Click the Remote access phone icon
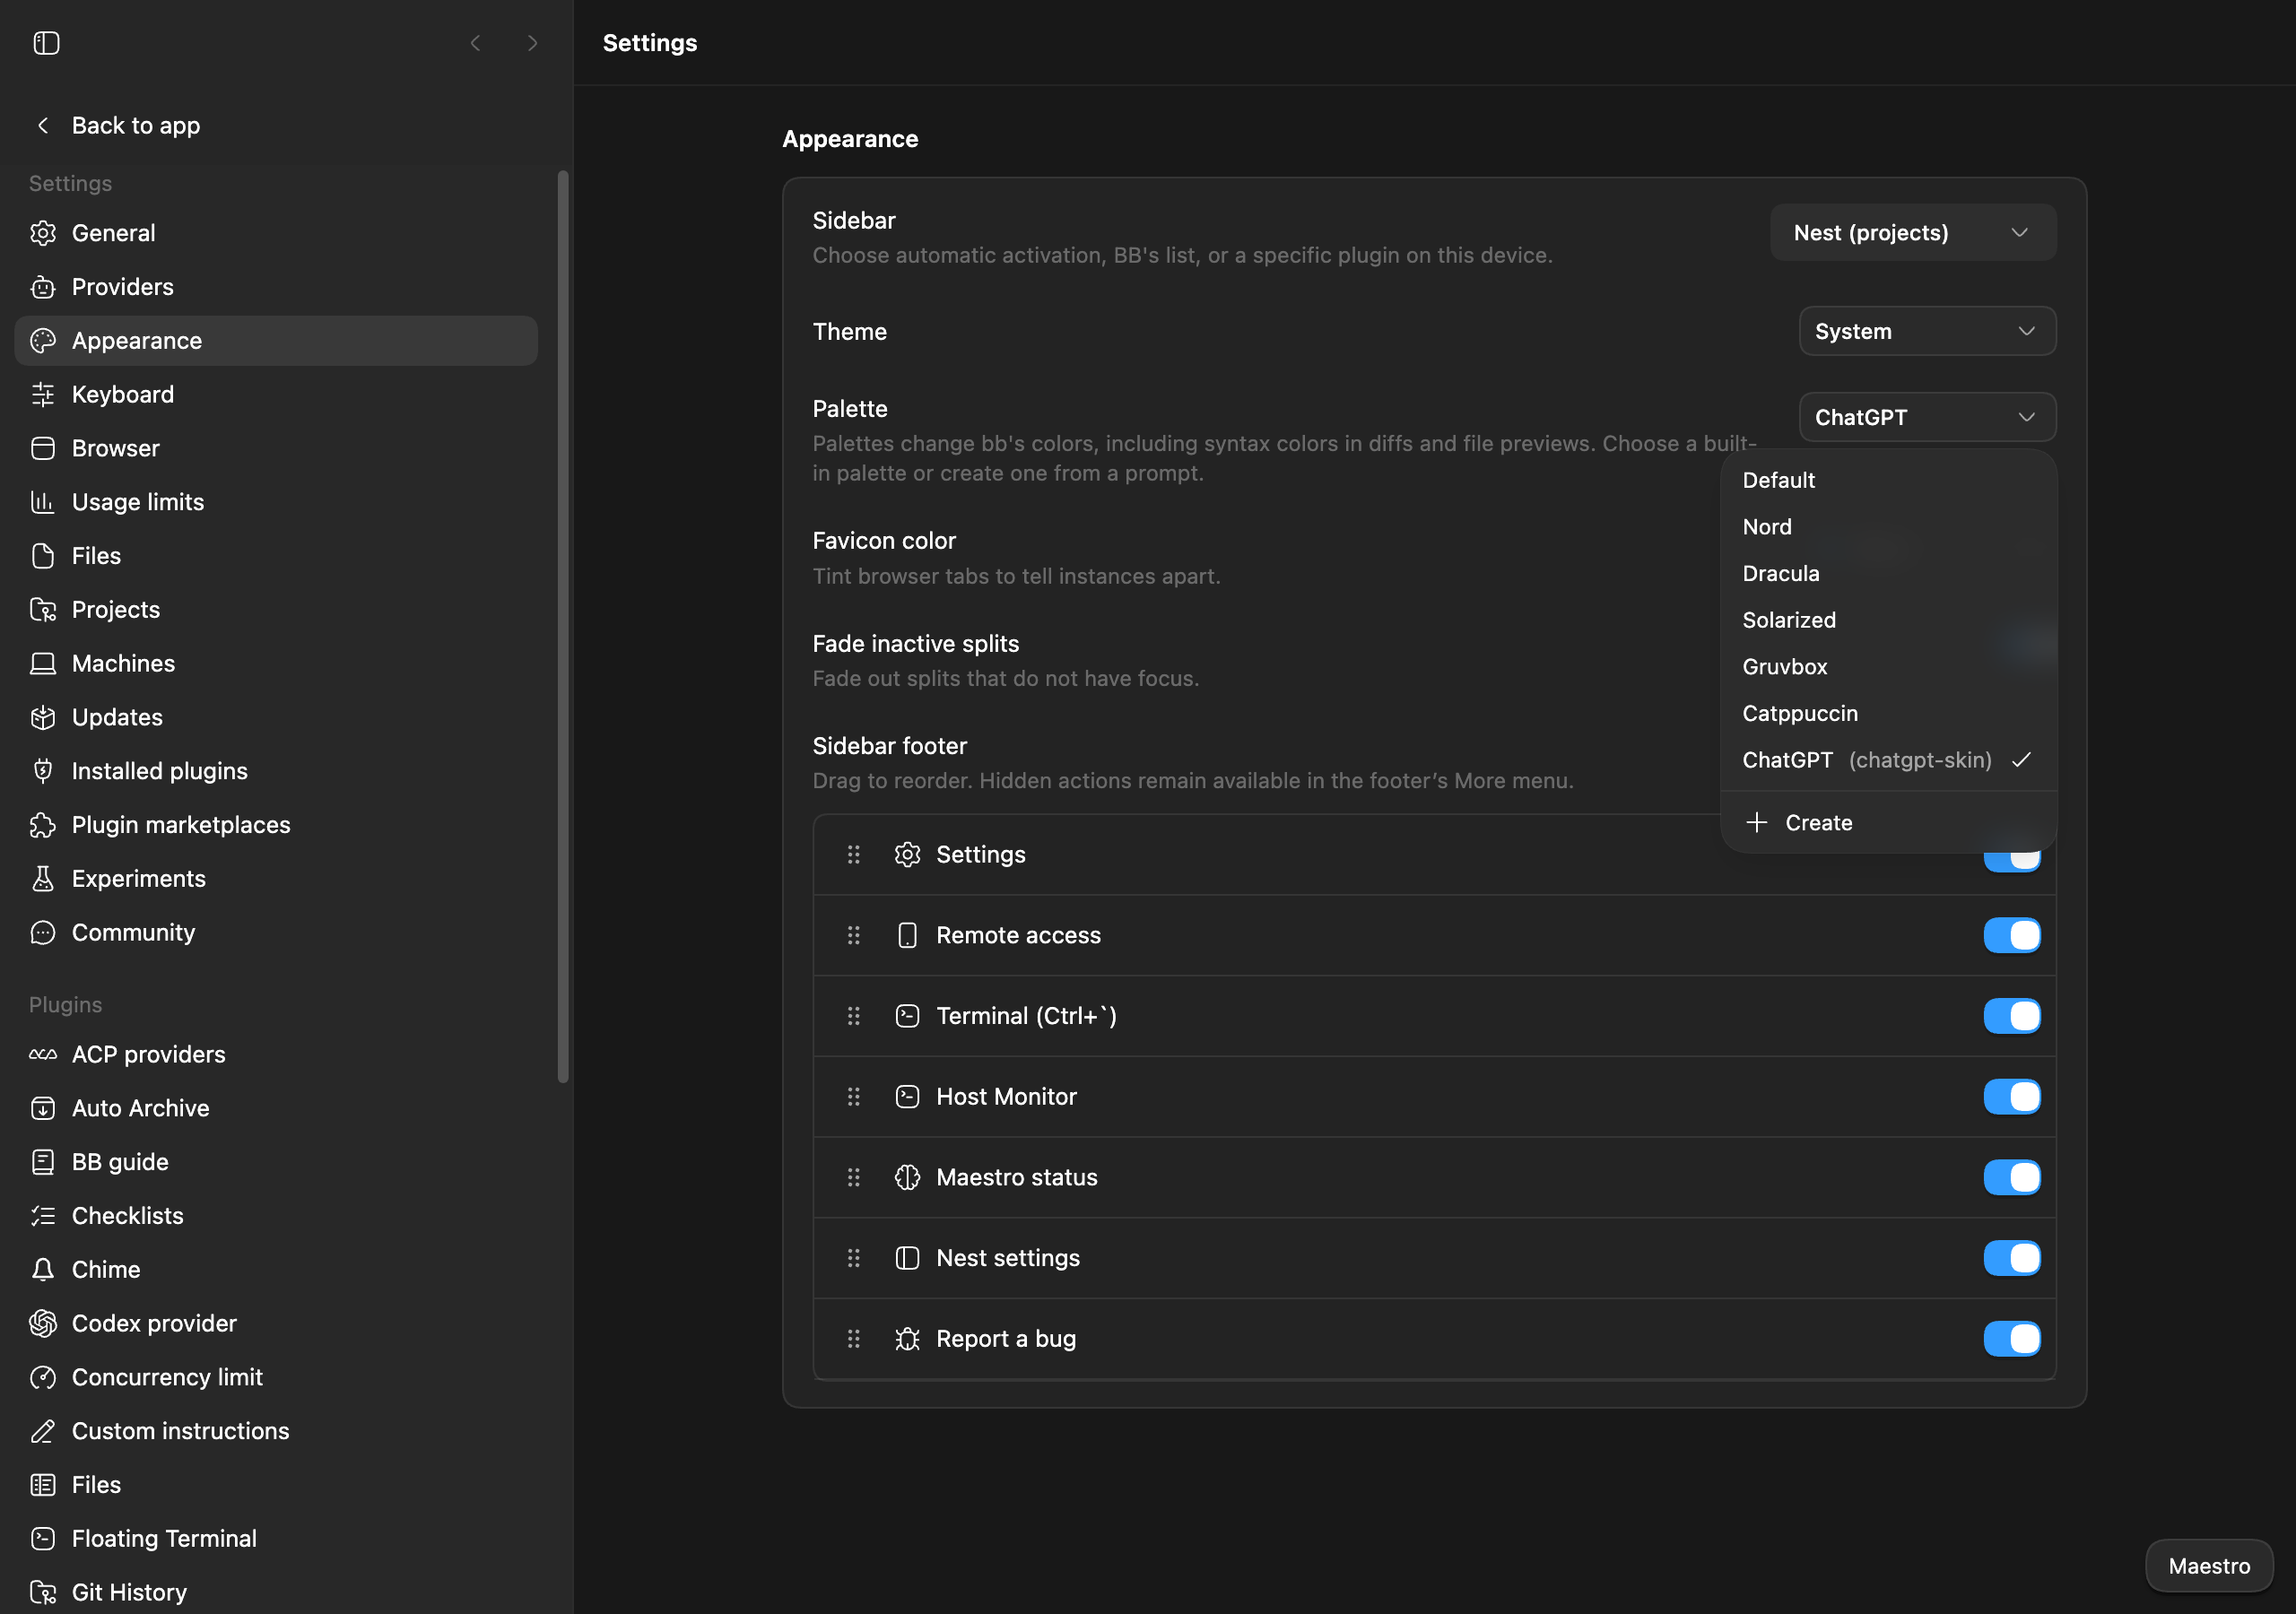 907,935
